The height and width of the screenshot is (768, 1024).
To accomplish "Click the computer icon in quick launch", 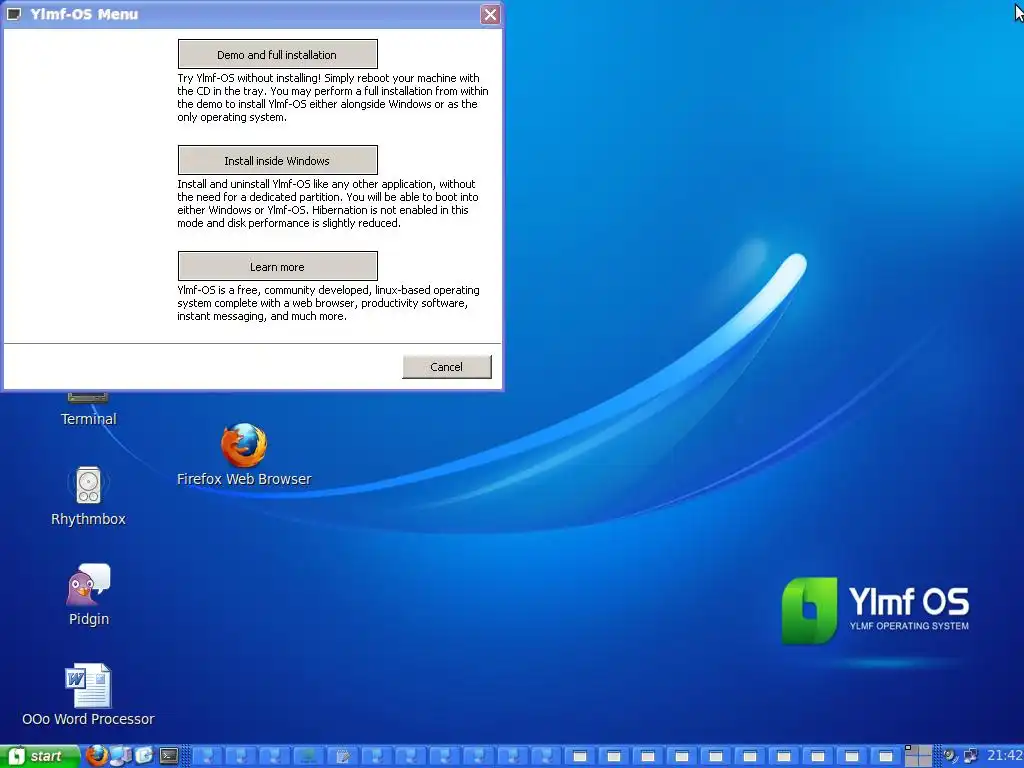I will (x=120, y=756).
